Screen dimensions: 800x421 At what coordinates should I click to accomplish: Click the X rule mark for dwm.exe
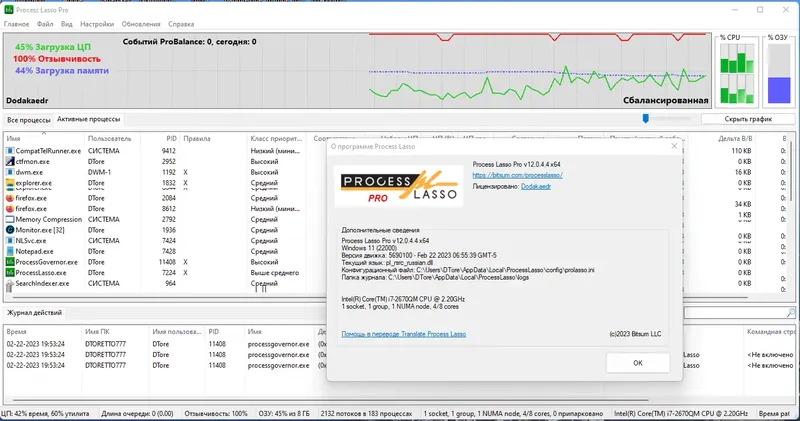186,172
